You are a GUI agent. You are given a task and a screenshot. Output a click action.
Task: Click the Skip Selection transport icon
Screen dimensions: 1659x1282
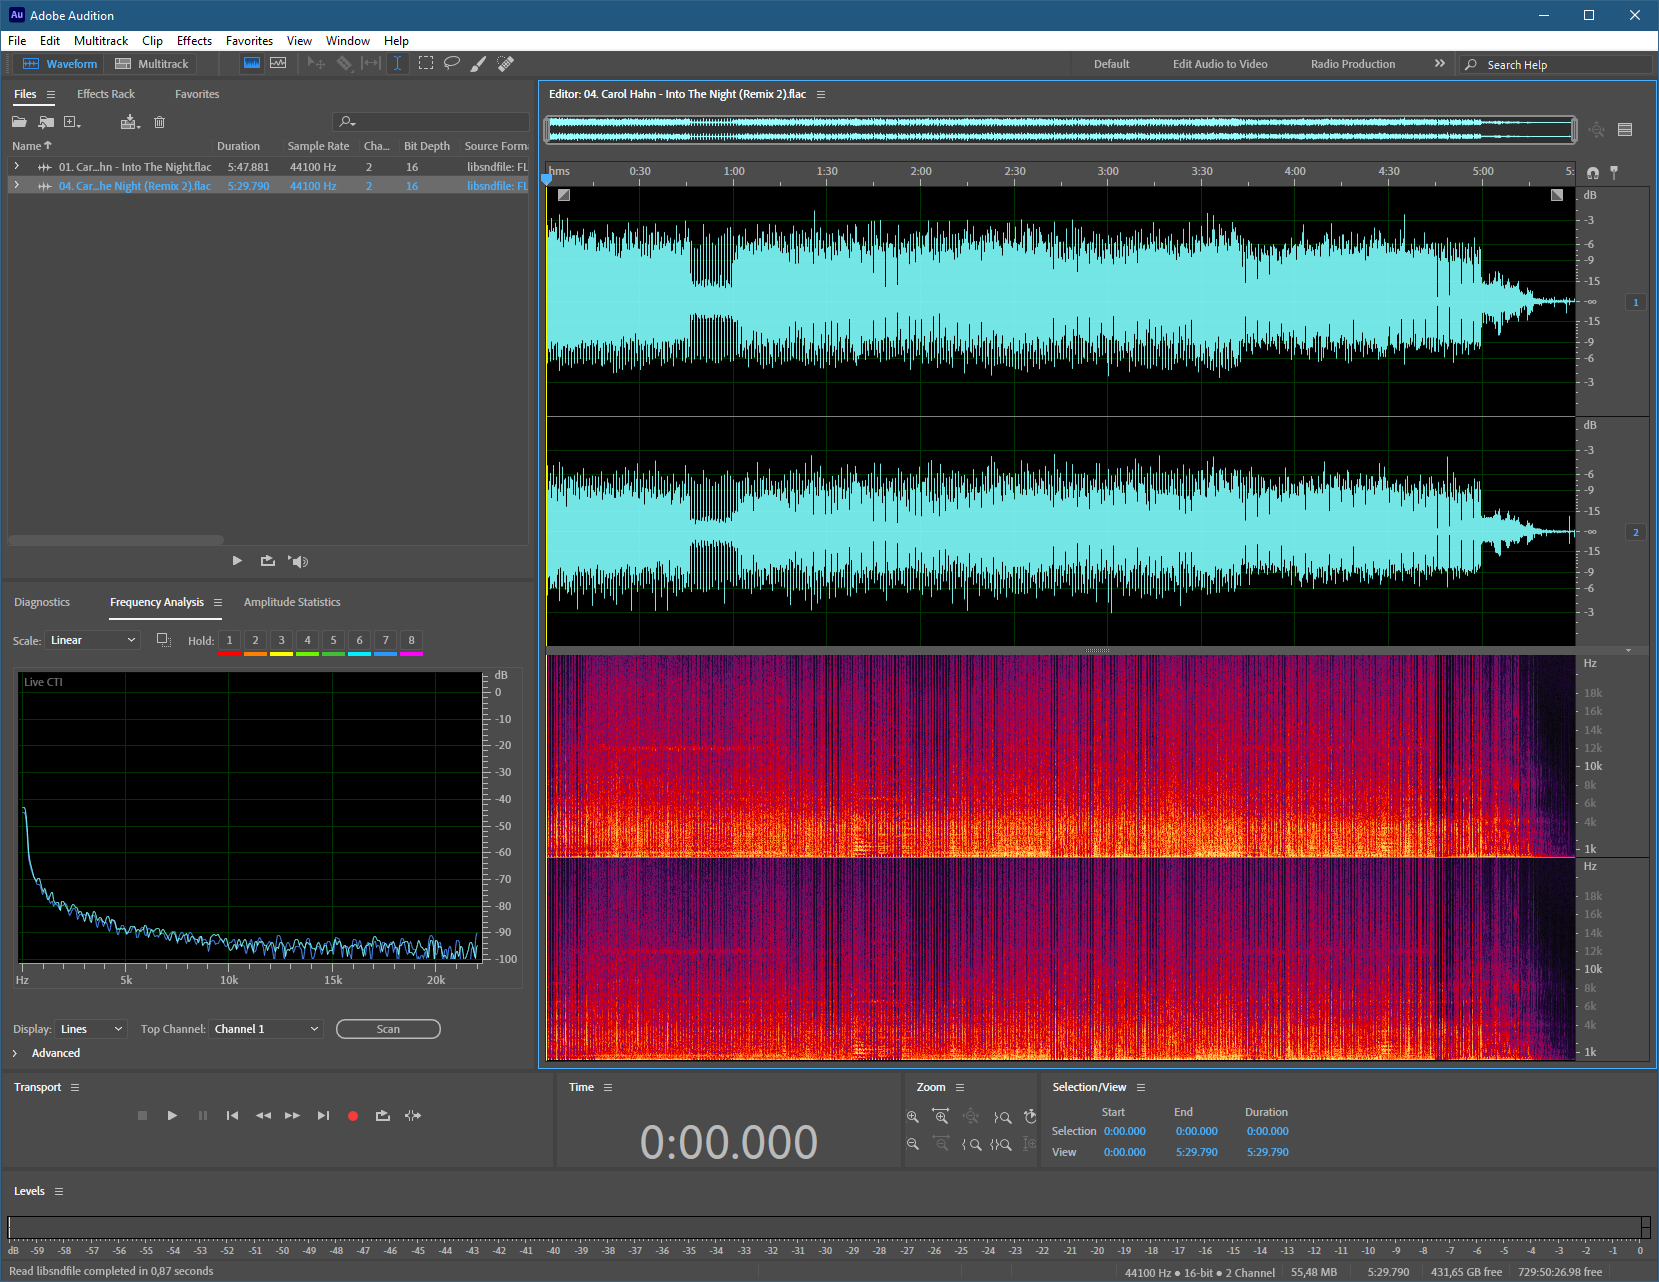(413, 1115)
